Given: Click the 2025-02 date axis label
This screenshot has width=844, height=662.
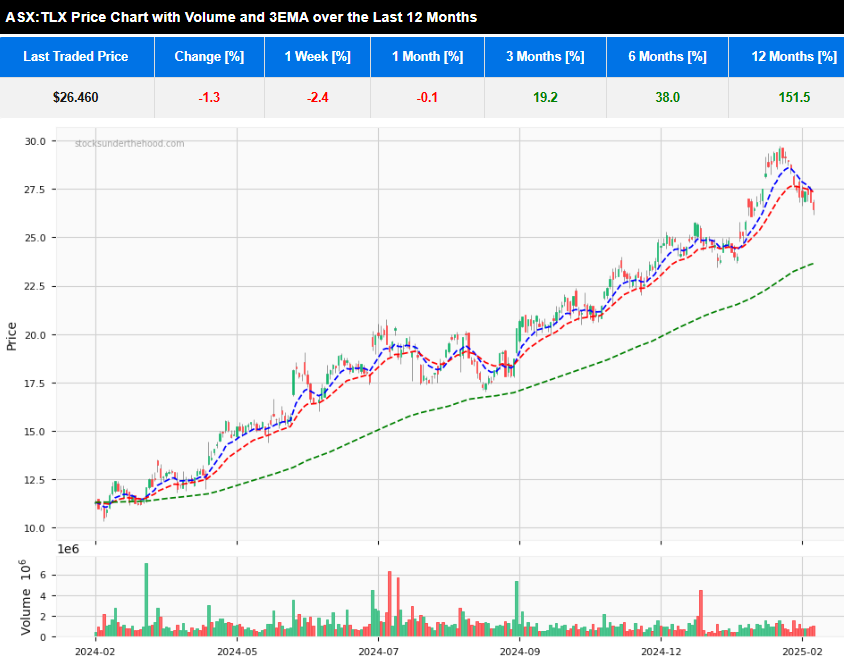Looking at the screenshot, I should coord(803,652).
